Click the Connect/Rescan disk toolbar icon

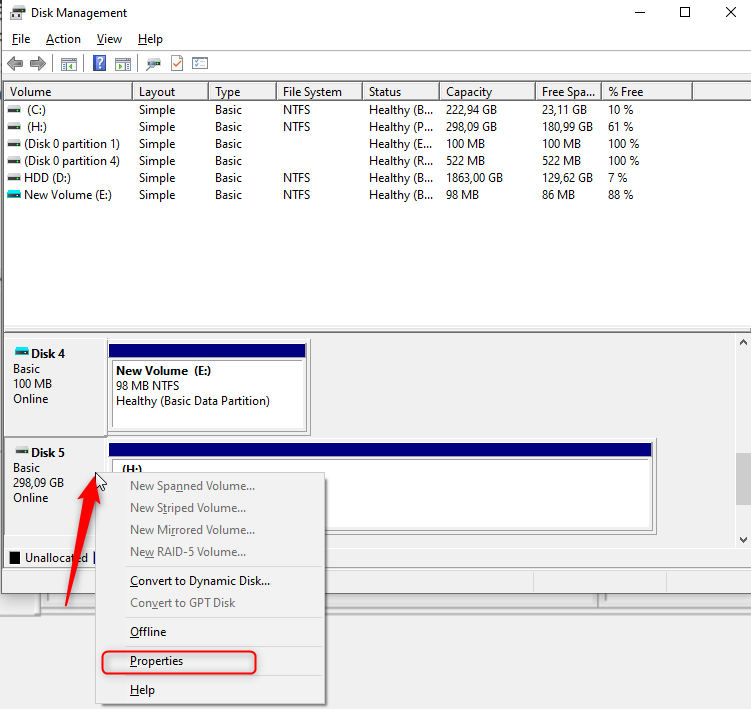[153, 63]
